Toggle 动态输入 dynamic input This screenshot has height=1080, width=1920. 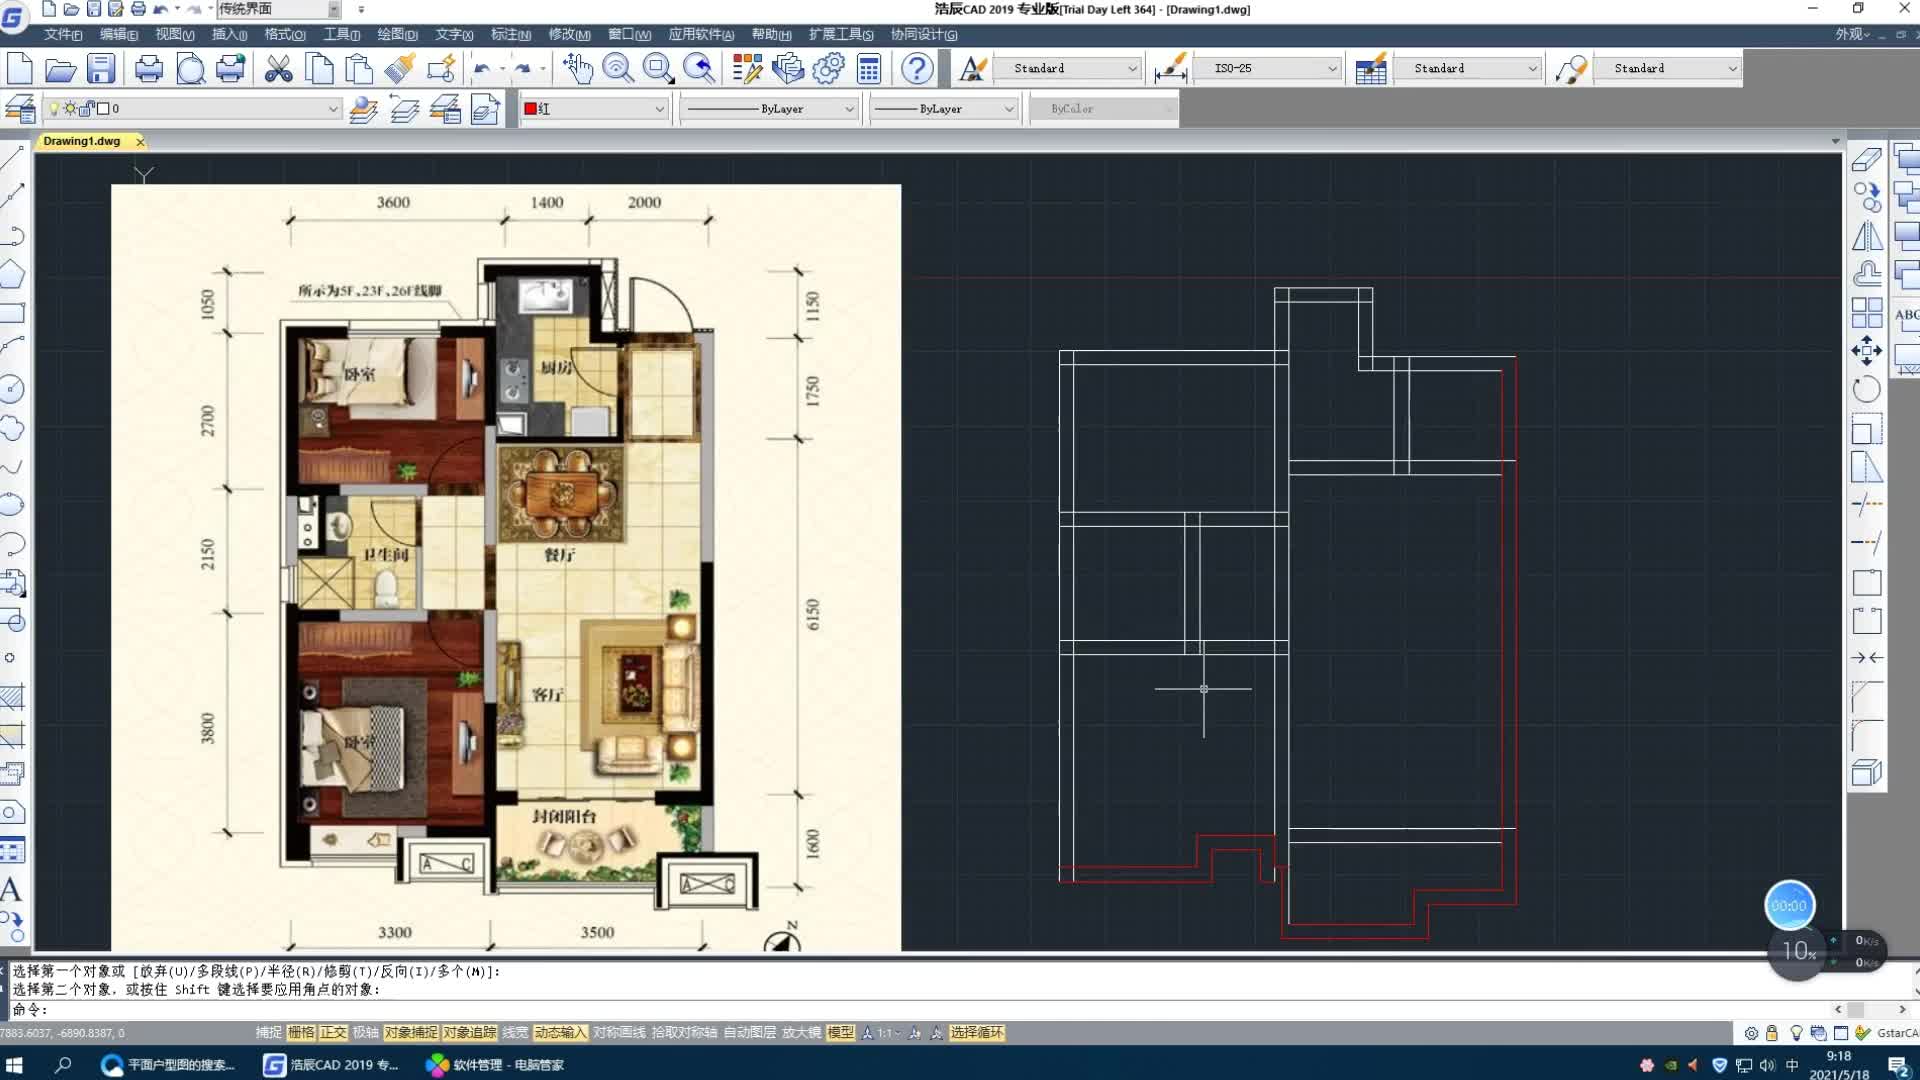(560, 1033)
